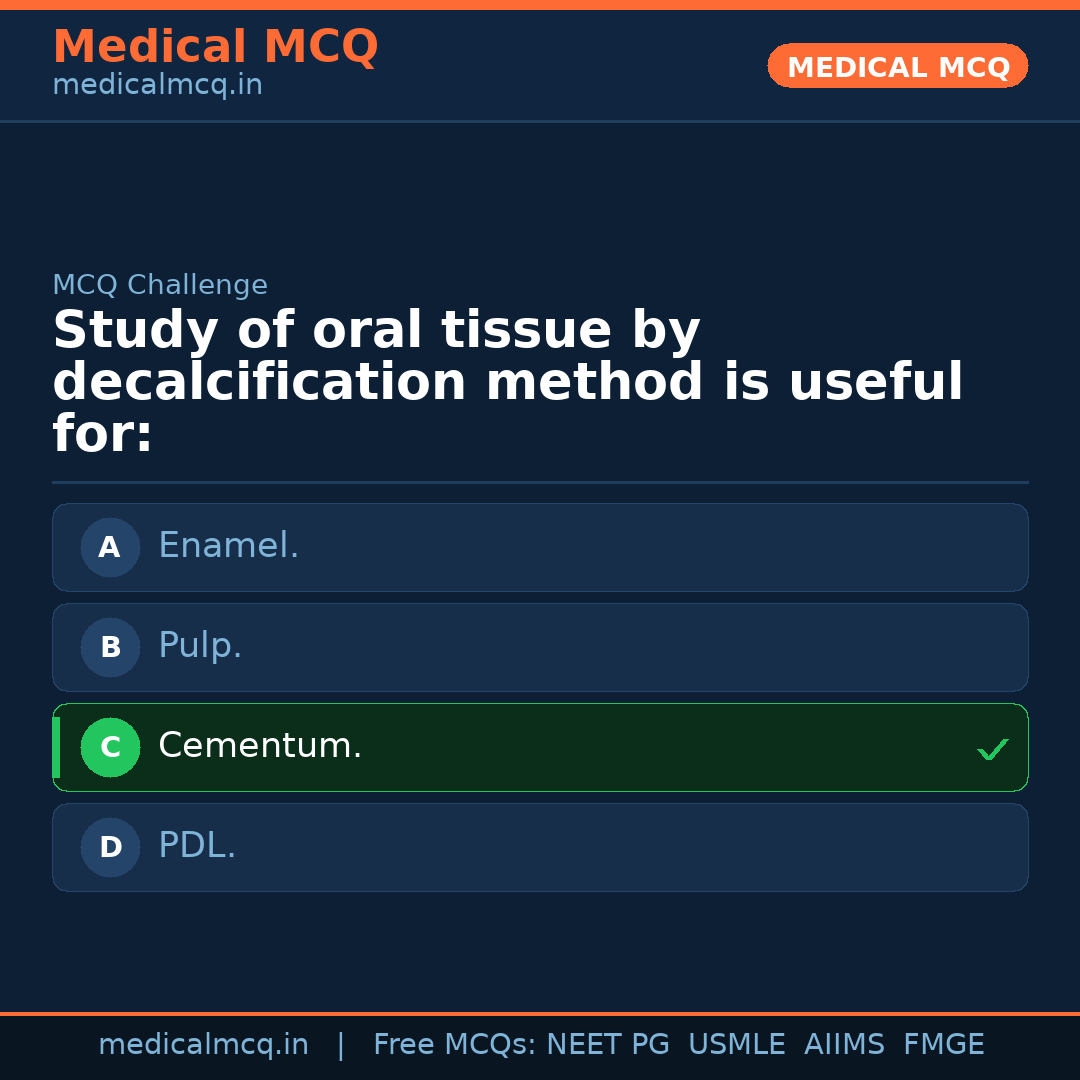Select option B Pulp
The height and width of the screenshot is (1080, 1080).
(x=540, y=647)
